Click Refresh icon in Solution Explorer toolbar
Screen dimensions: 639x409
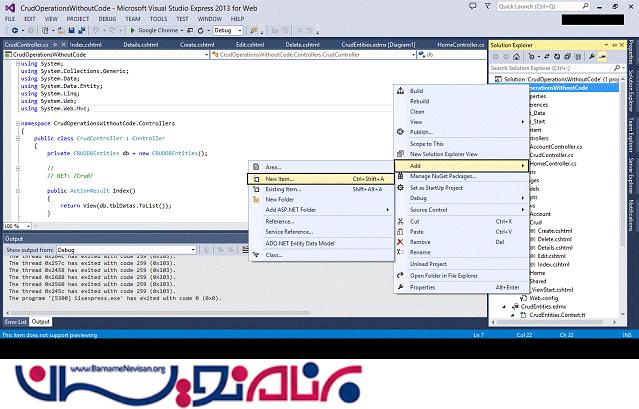click(557, 57)
